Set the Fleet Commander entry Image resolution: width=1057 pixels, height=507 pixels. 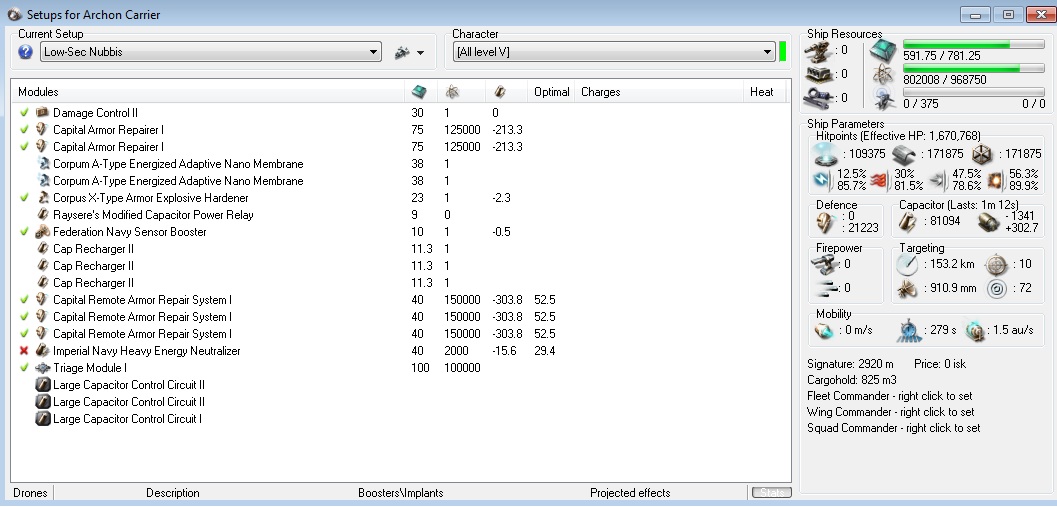[890, 396]
